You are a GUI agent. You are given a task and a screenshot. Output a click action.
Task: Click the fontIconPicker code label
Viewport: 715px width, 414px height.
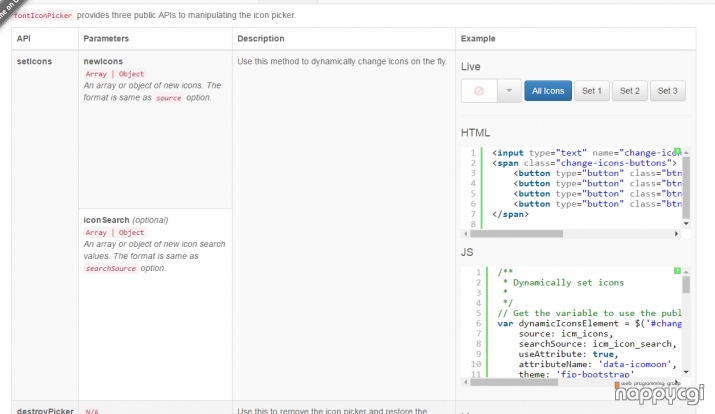click(x=43, y=16)
